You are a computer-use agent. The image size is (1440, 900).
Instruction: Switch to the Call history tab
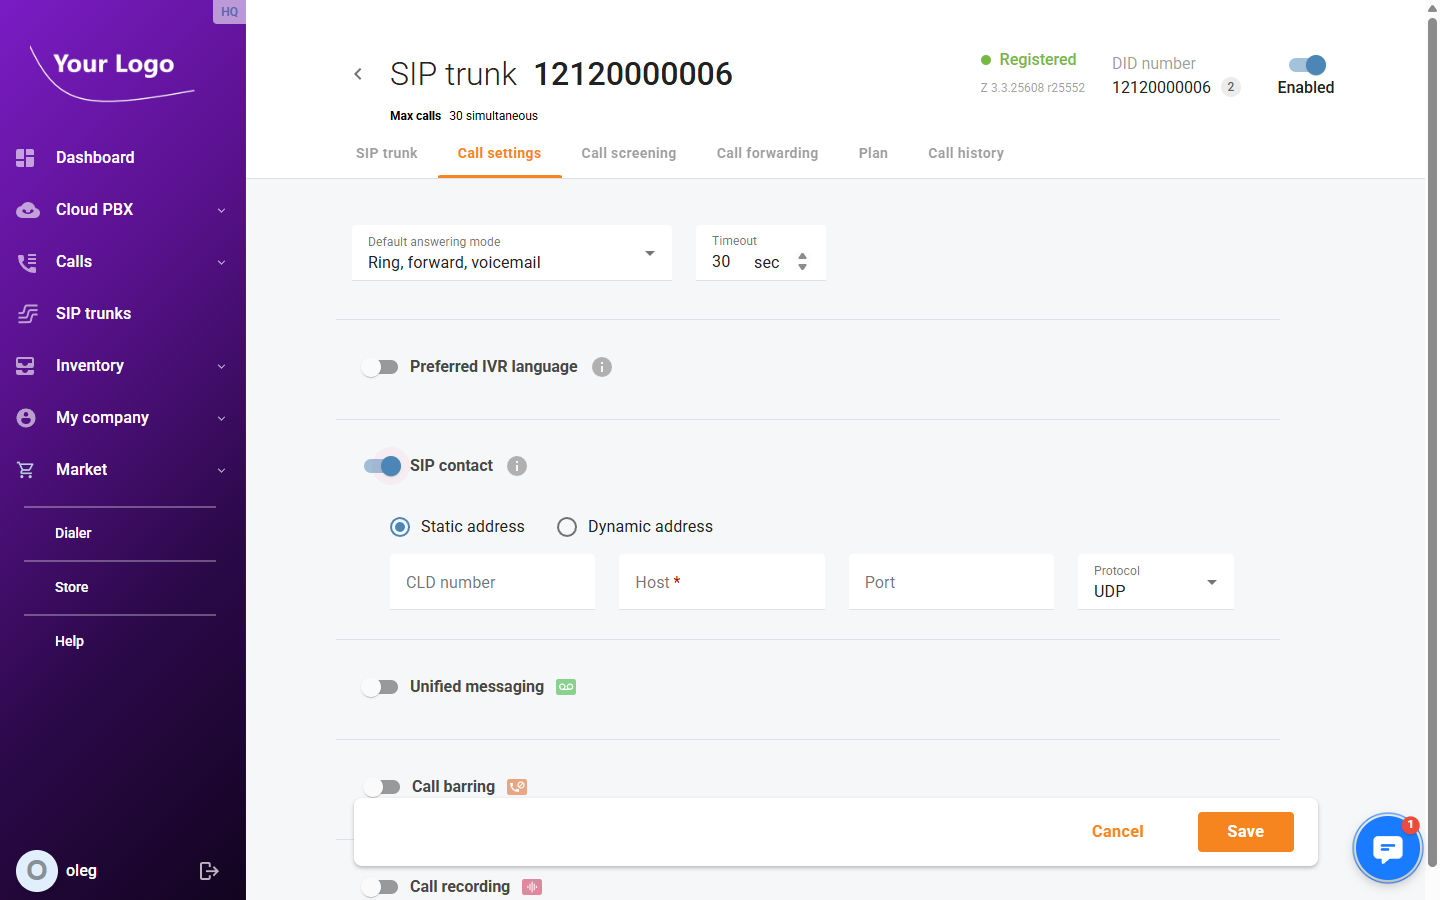965,152
